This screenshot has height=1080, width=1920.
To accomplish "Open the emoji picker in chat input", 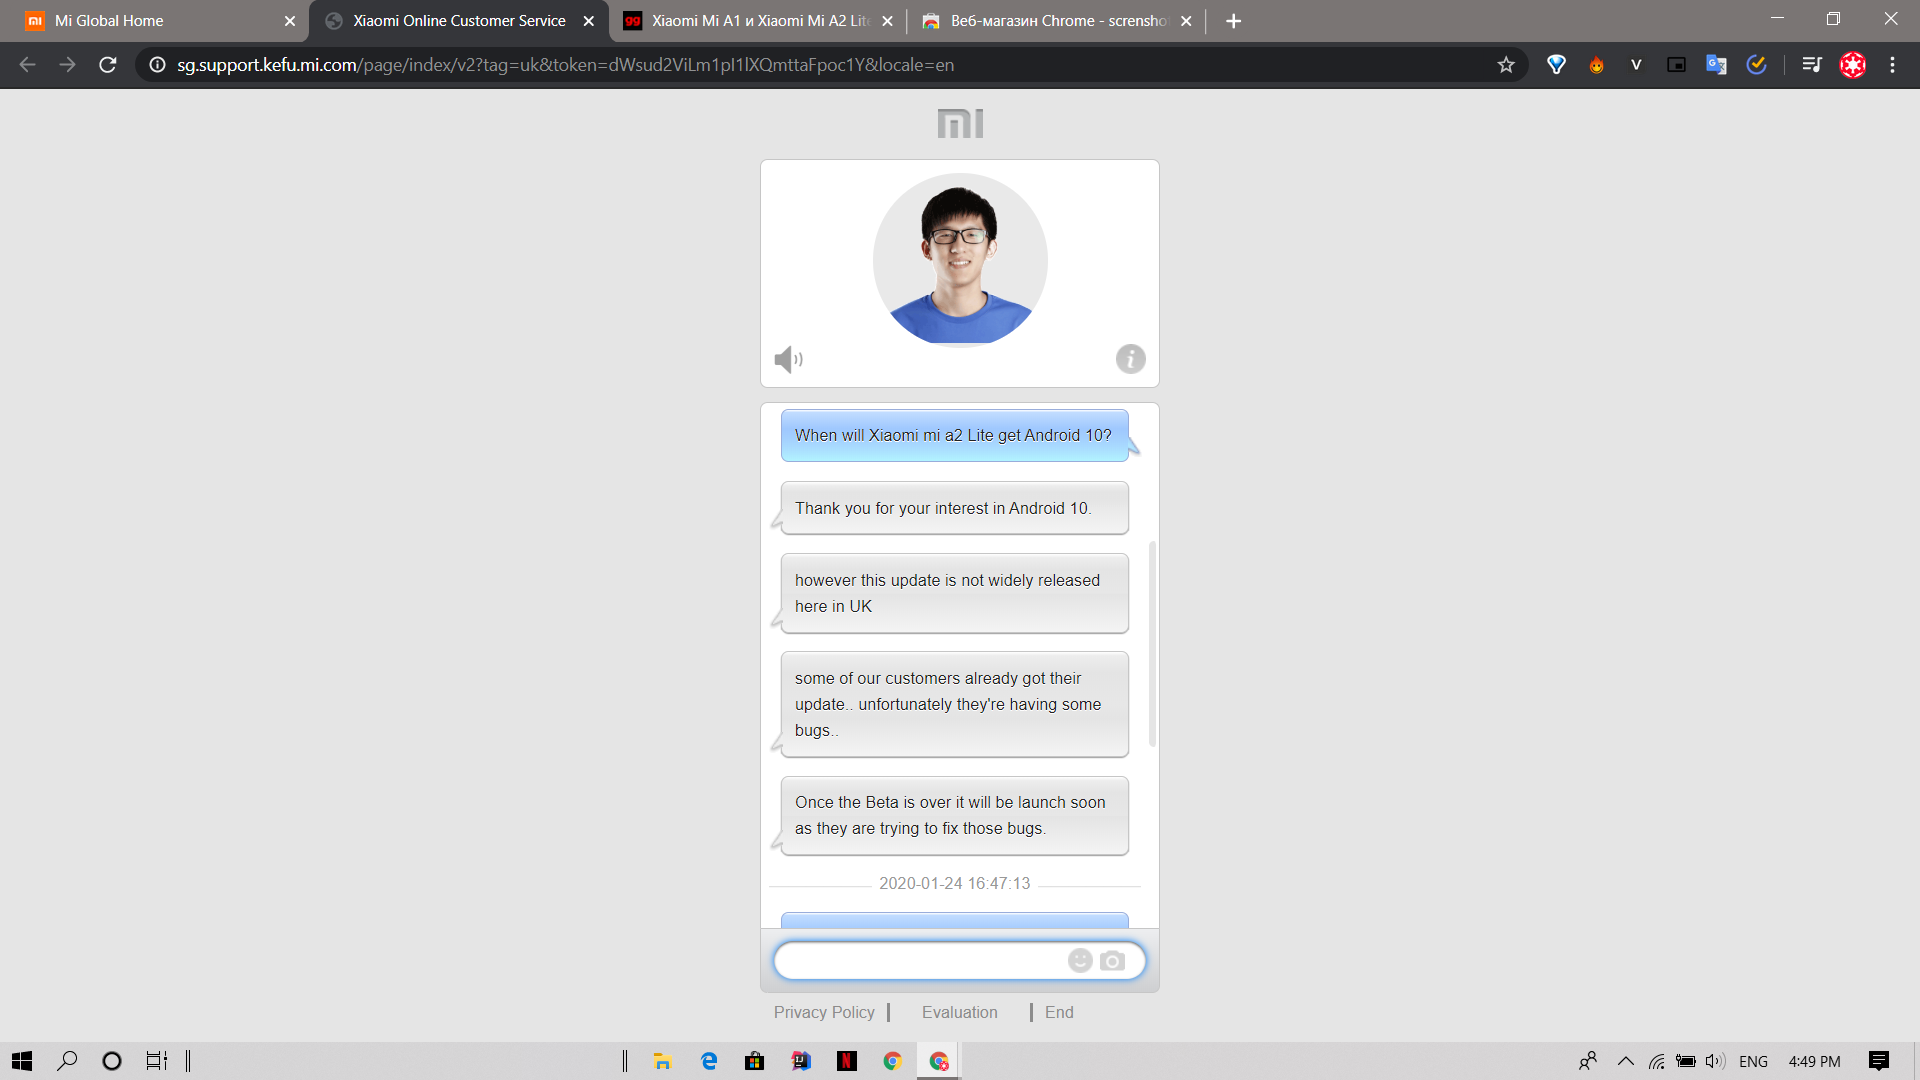I will pos(1080,961).
